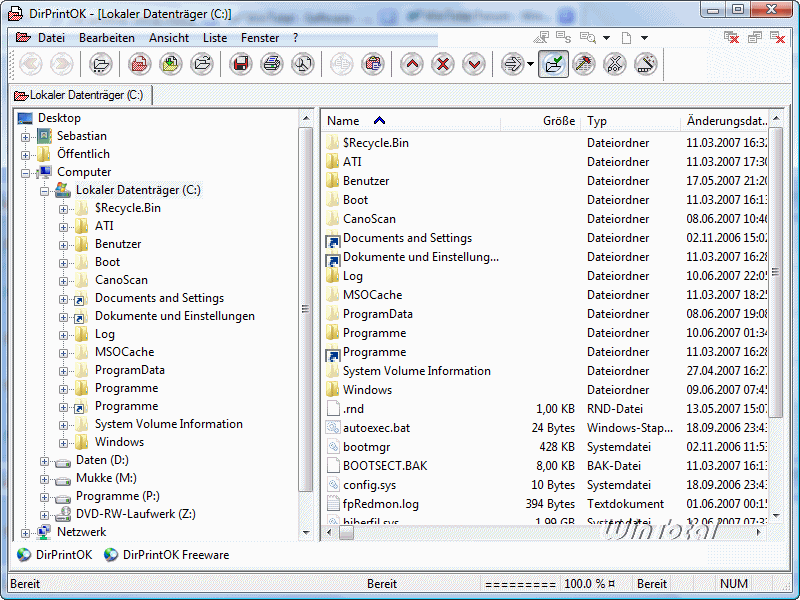Select Desktop in the folder tree
The height and width of the screenshot is (600, 800).
pos(59,118)
